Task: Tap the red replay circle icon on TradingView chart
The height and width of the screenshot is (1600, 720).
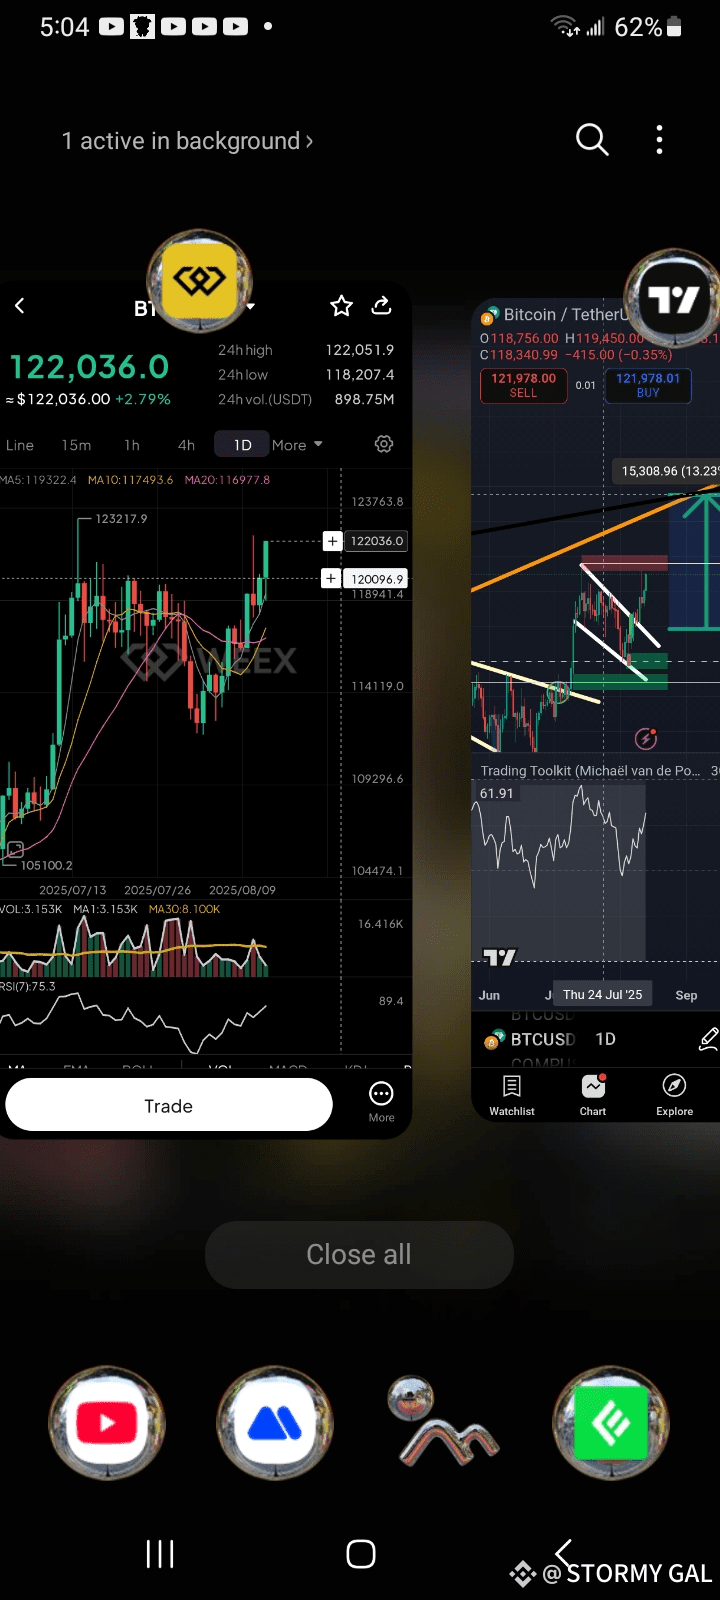Action: point(646,739)
